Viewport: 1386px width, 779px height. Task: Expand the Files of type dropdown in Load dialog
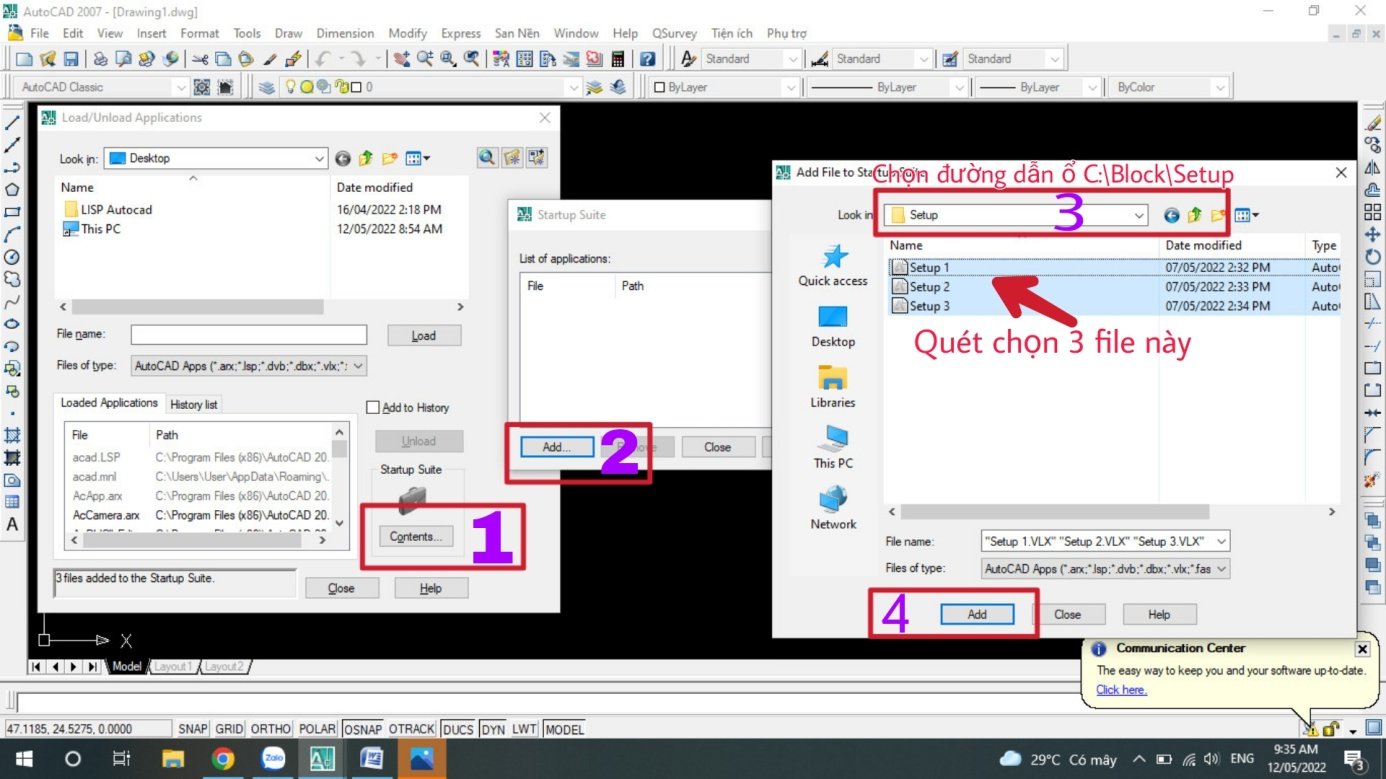pyautogui.click(x=358, y=366)
